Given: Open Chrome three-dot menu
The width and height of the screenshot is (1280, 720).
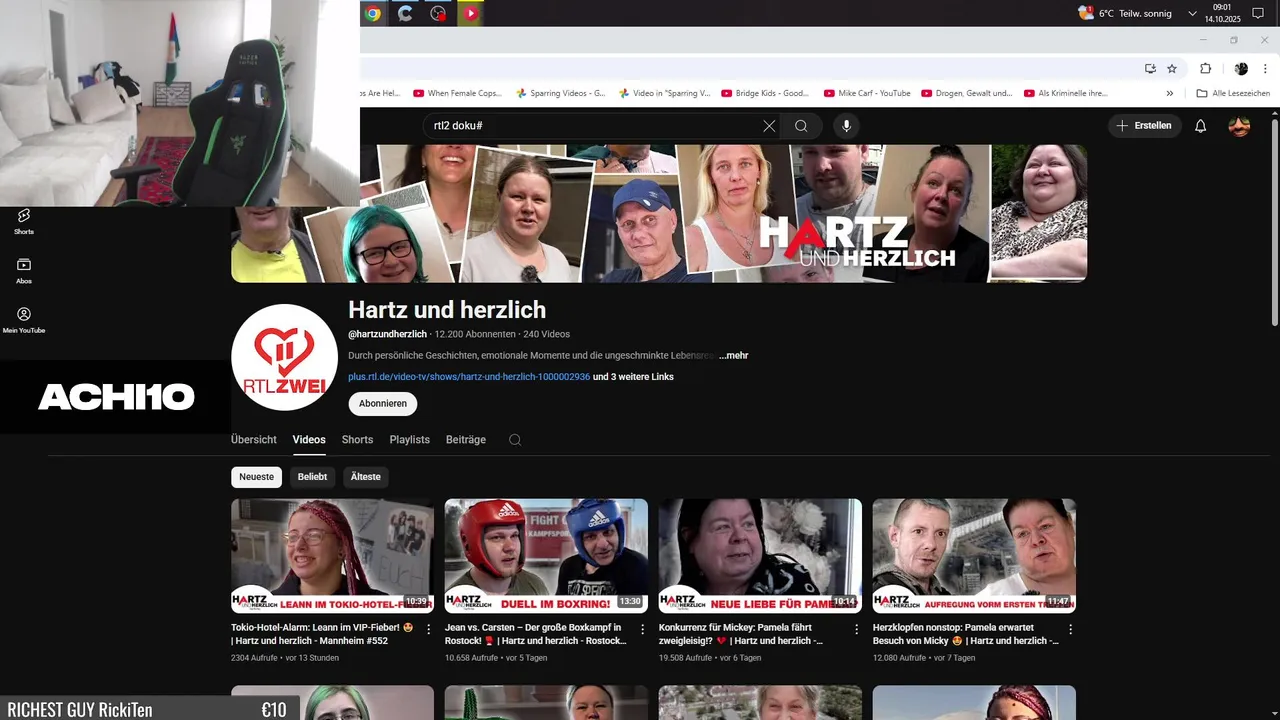Looking at the screenshot, I should click(1266, 68).
